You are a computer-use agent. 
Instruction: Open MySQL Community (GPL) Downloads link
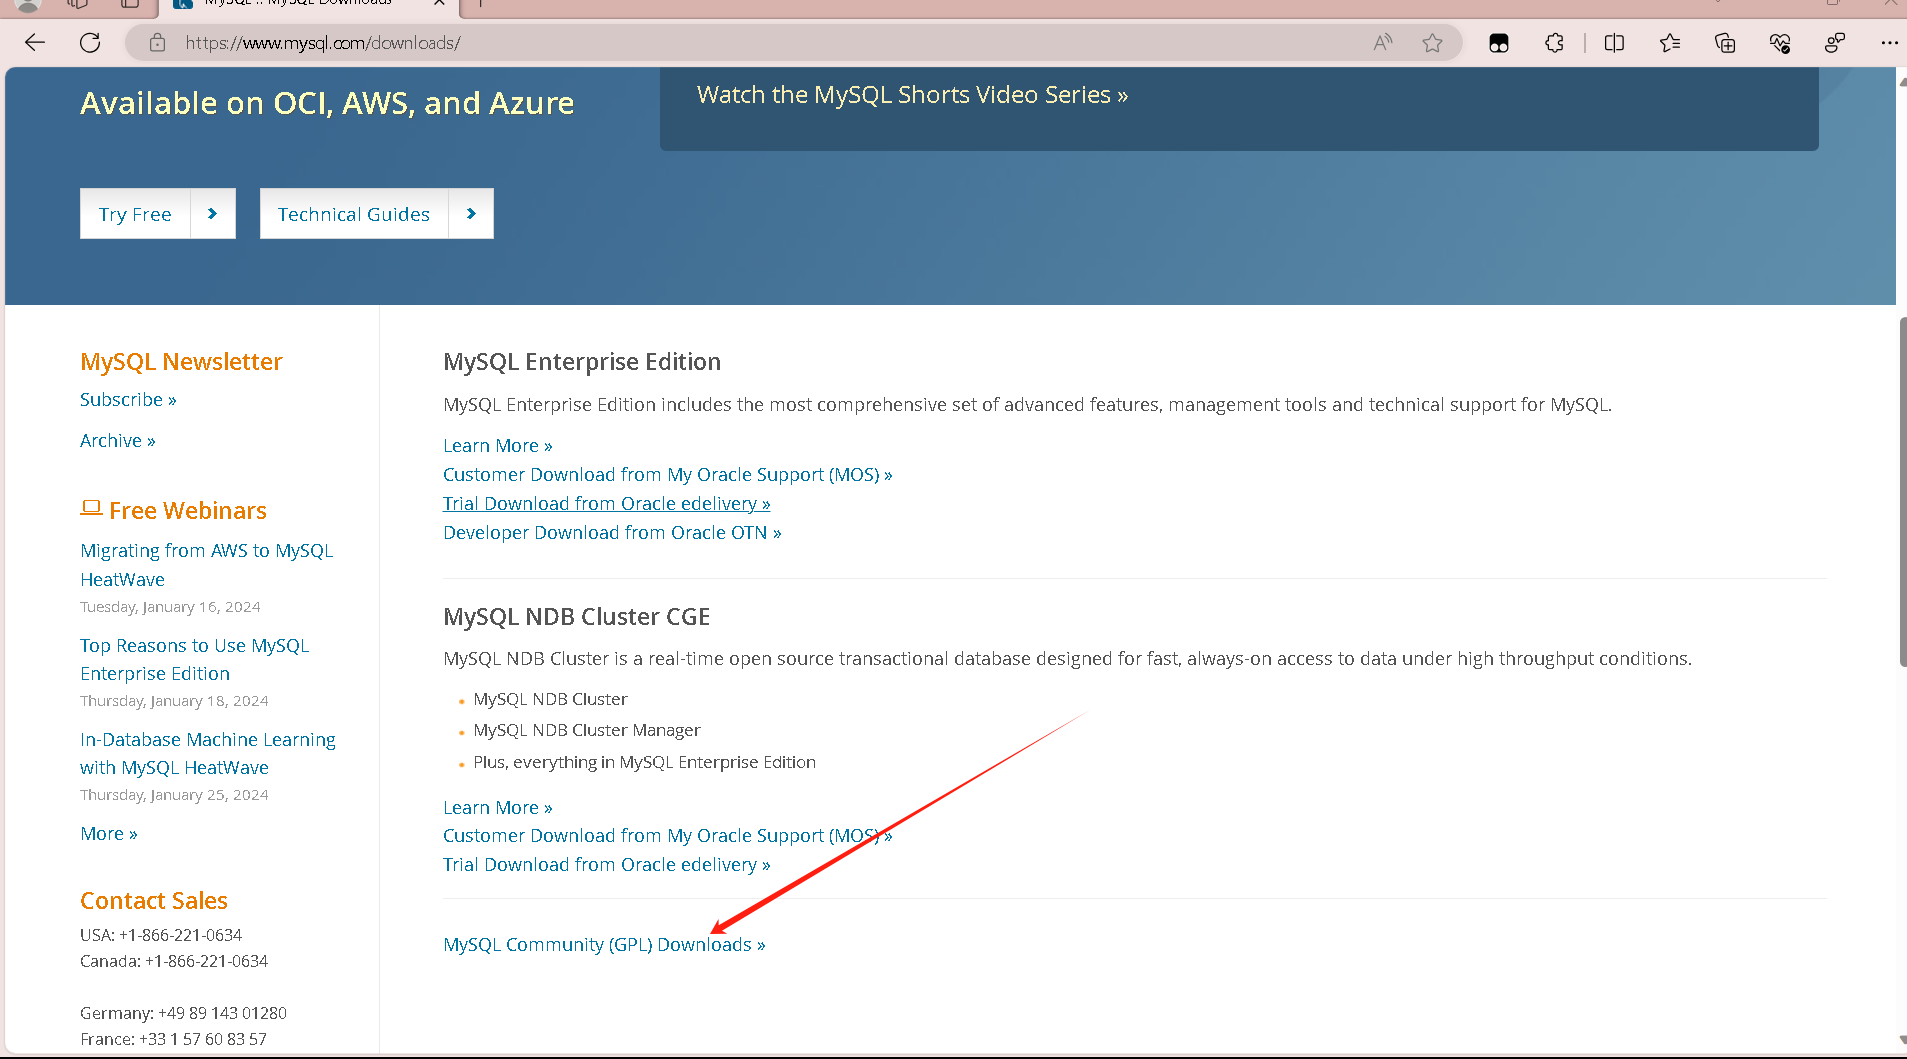(604, 944)
